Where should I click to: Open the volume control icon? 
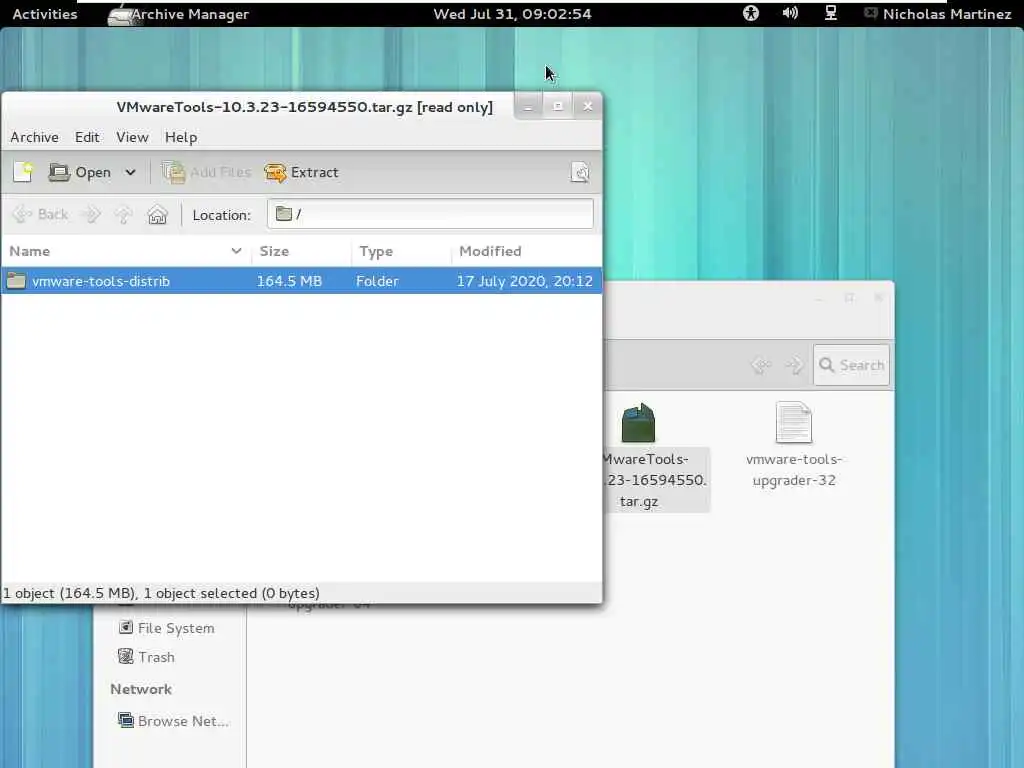(x=790, y=13)
